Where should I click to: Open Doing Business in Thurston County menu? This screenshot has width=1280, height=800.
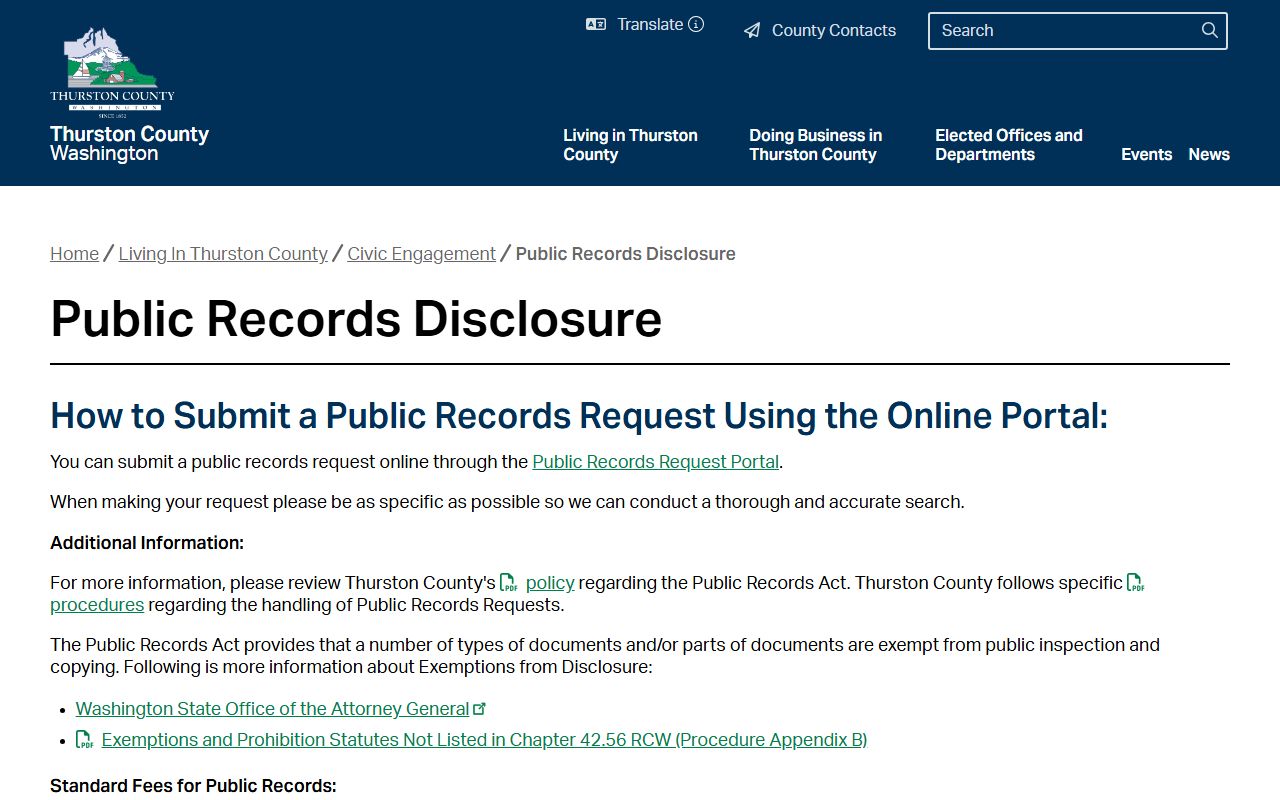click(815, 145)
